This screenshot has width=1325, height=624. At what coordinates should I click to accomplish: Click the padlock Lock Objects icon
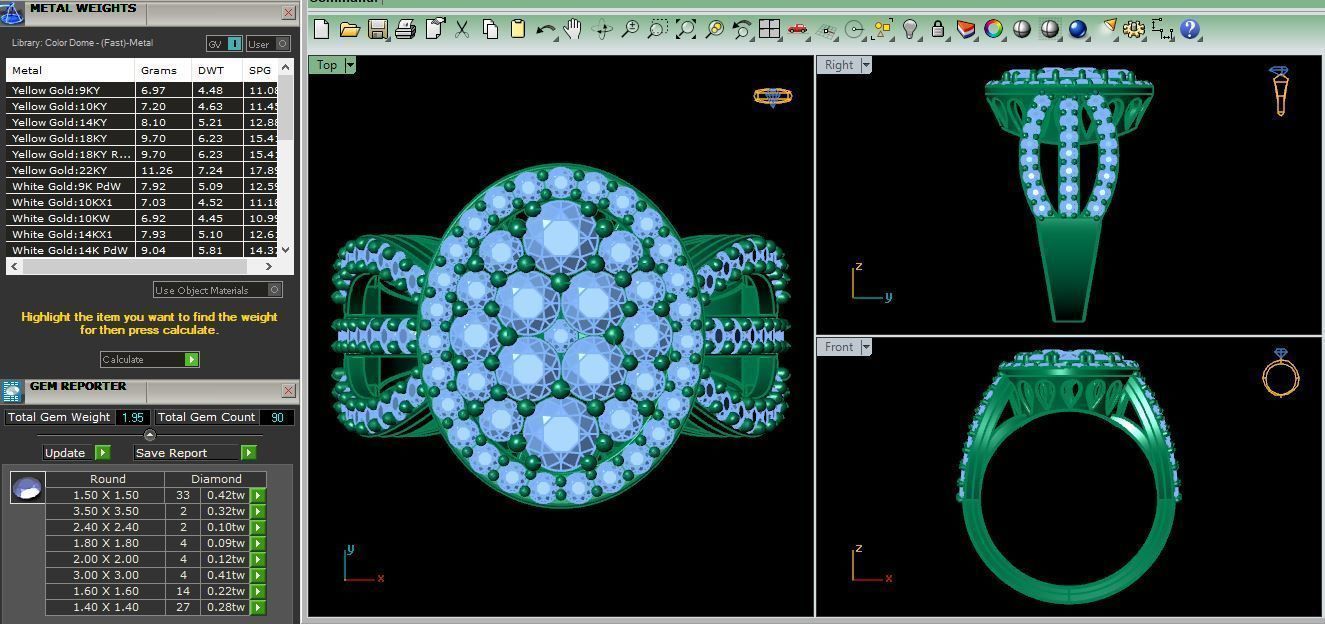click(x=938, y=29)
